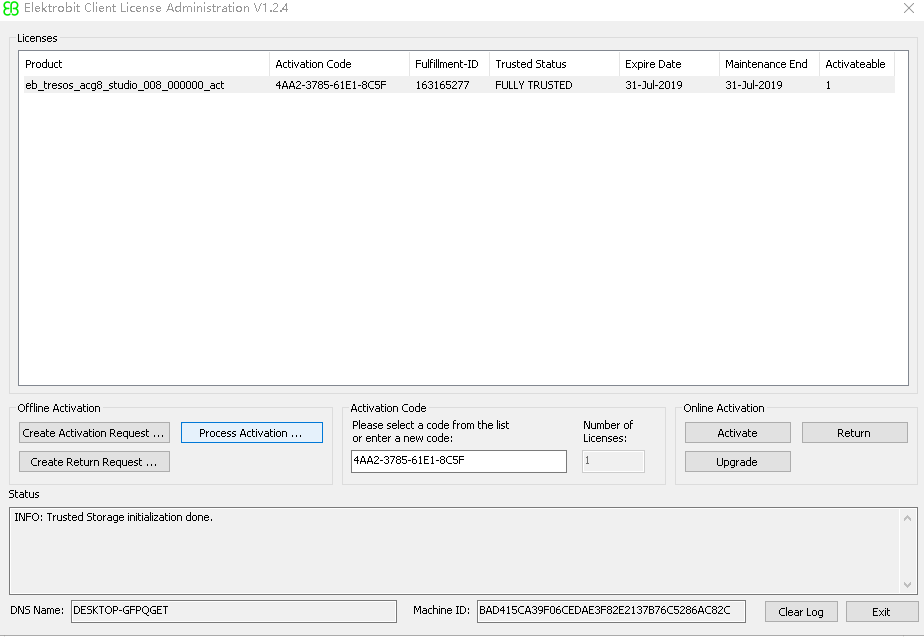Sort by Maintenance End column header

pos(769,64)
